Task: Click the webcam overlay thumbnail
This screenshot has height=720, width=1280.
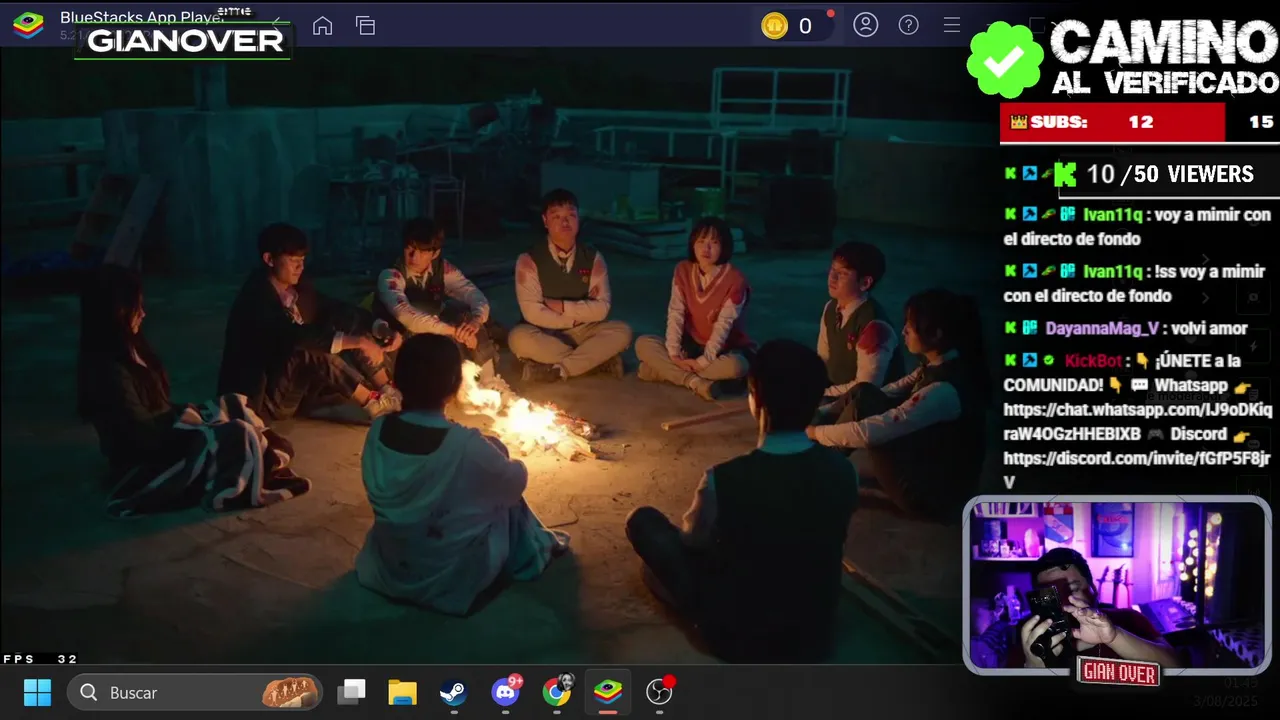Action: point(1117,586)
